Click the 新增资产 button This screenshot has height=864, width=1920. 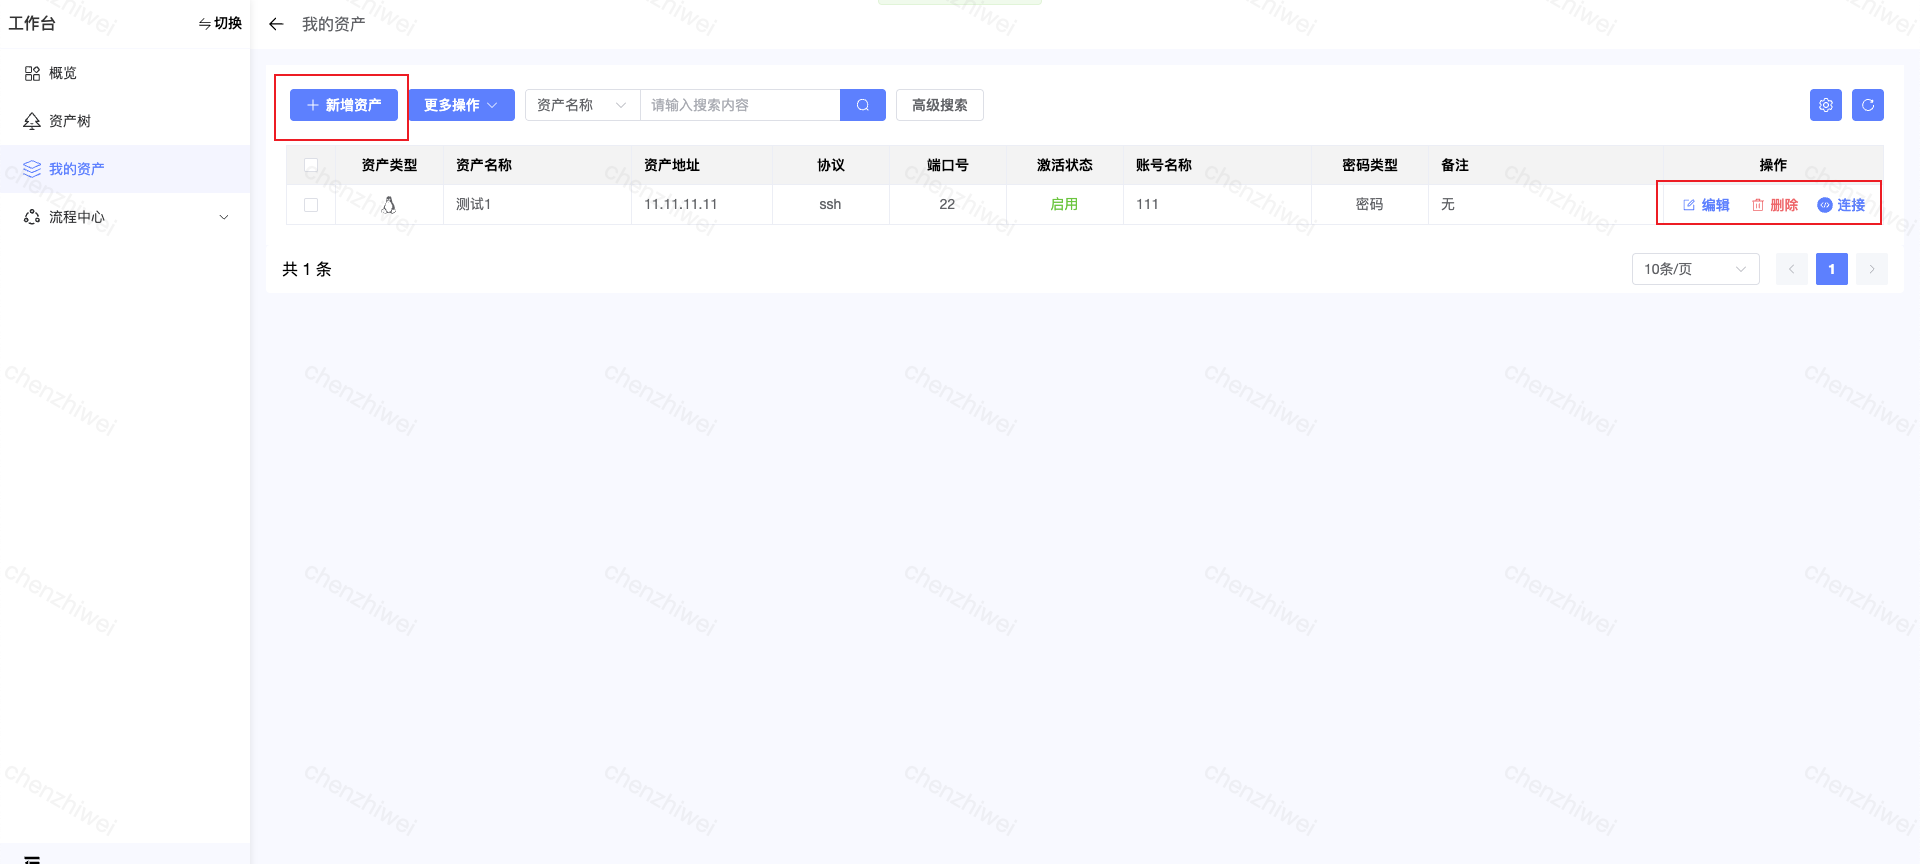coord(344,105)
